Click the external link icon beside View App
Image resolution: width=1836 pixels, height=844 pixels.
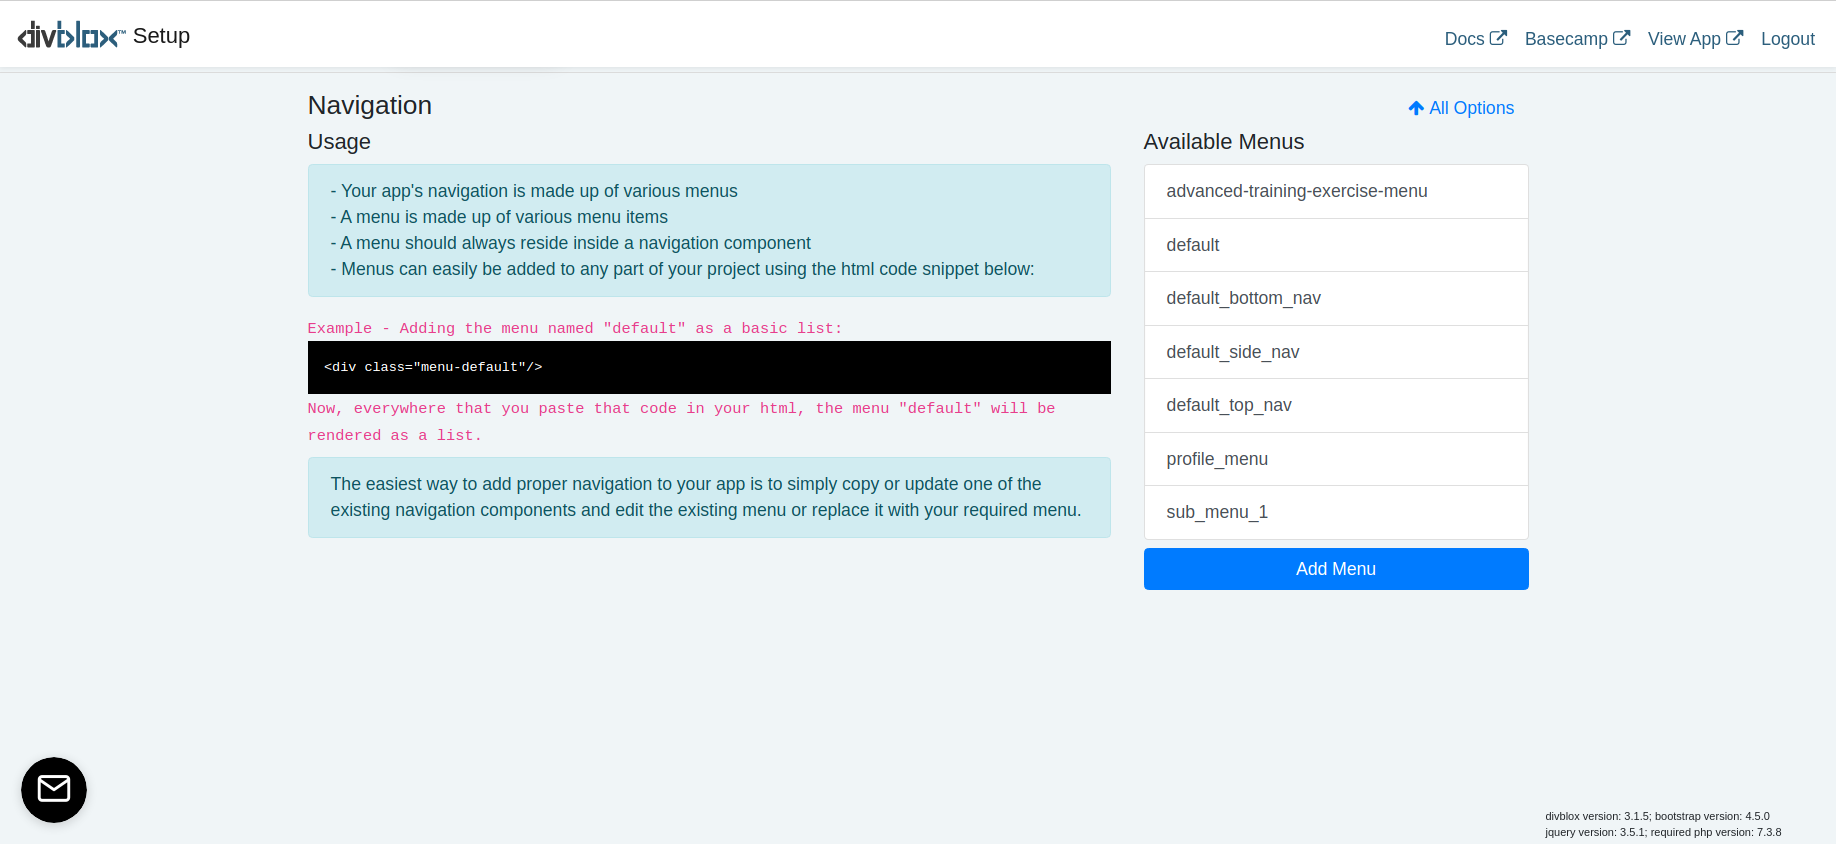point(1734,38)
